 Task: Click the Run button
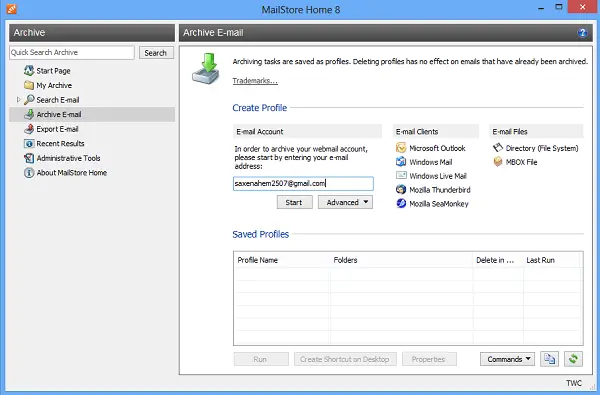261,359
